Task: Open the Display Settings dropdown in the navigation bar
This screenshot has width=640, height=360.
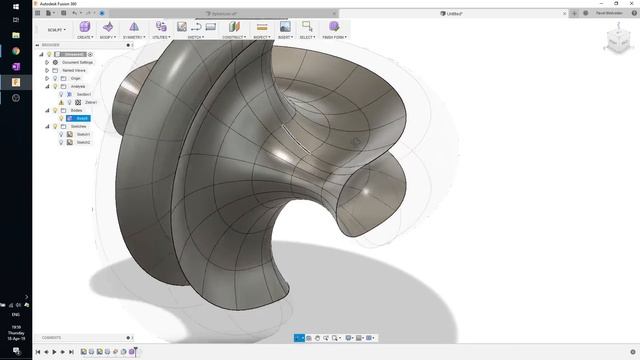Action: coord(349,338)
